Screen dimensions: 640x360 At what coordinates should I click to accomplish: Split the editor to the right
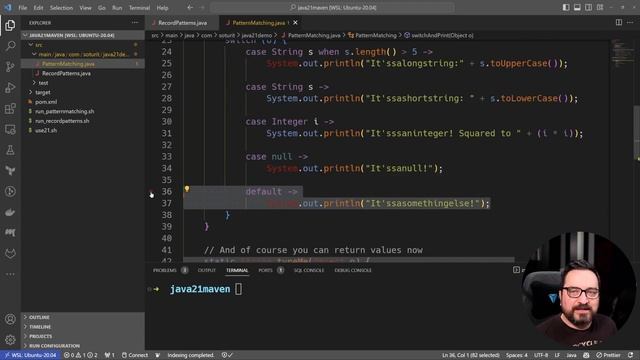619,22
